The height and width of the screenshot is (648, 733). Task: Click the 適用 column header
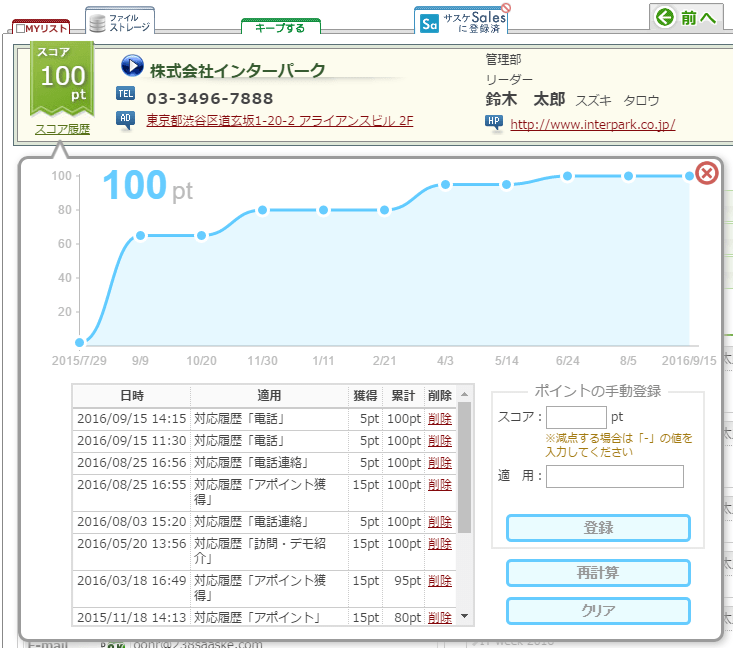[x=269, y=396]
